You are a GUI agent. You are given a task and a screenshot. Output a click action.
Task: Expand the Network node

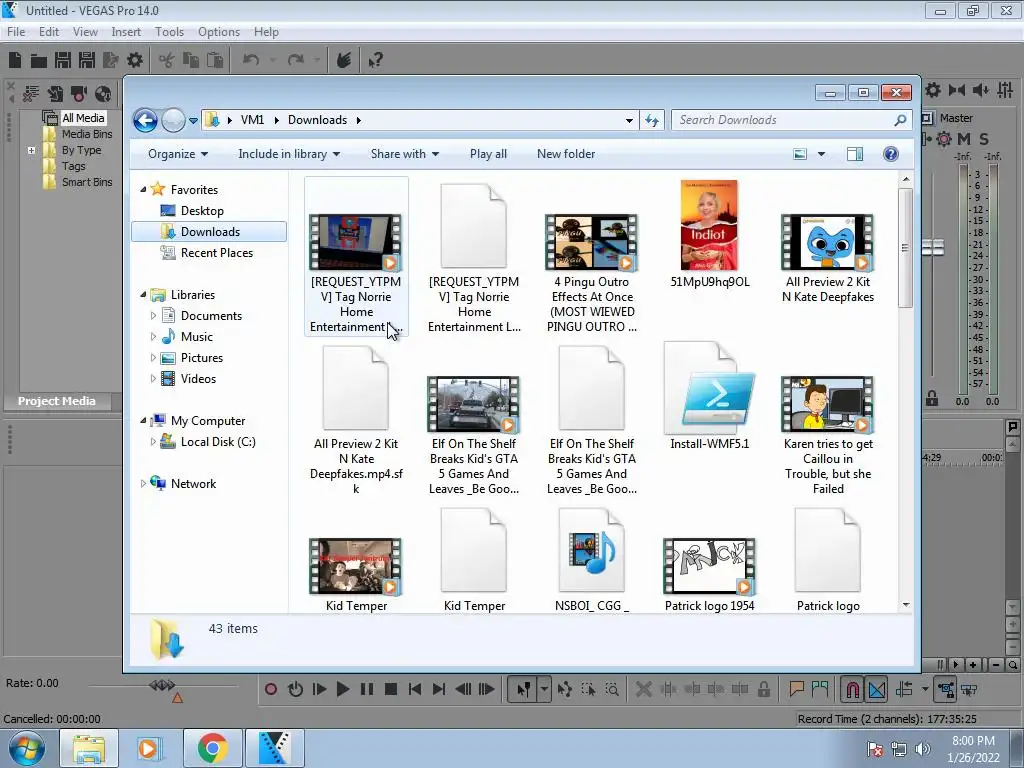click(x=143, y=484)
